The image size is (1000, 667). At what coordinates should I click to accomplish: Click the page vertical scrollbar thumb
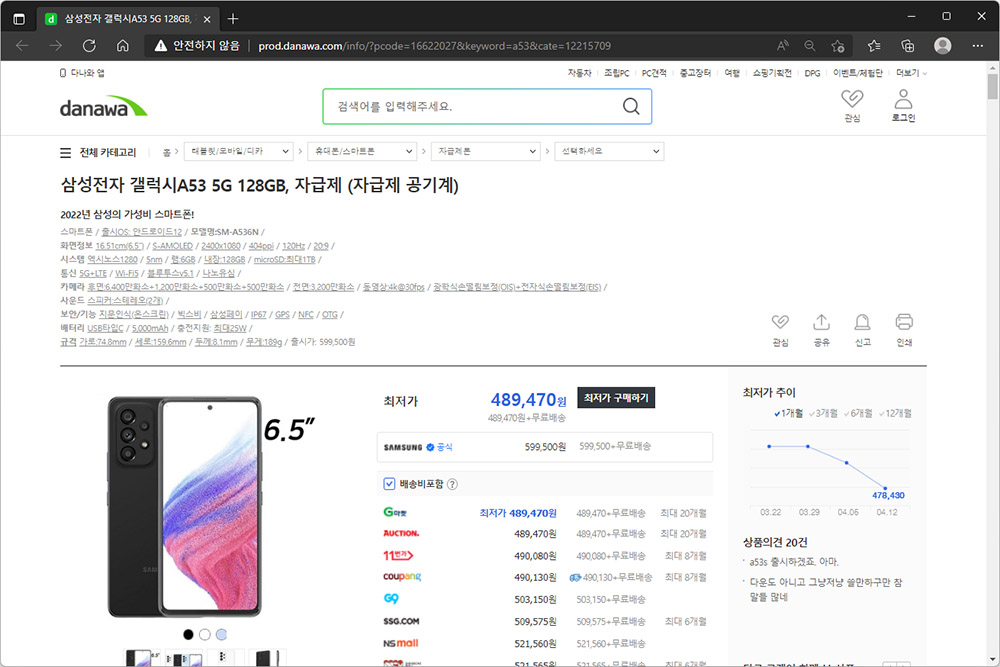[x=992, y=86]
